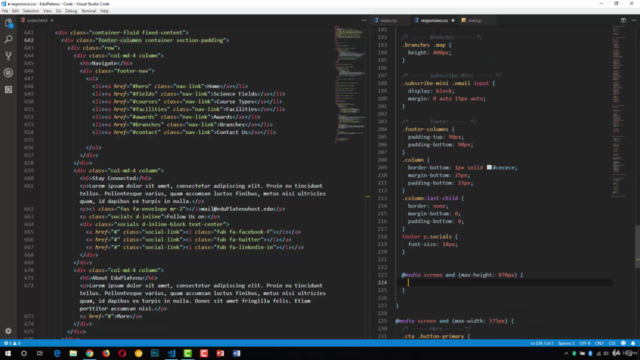Screen dimensions: 640x360
Task: Open the Help menu
Action: pyautogui.click(x=104, y=11)
